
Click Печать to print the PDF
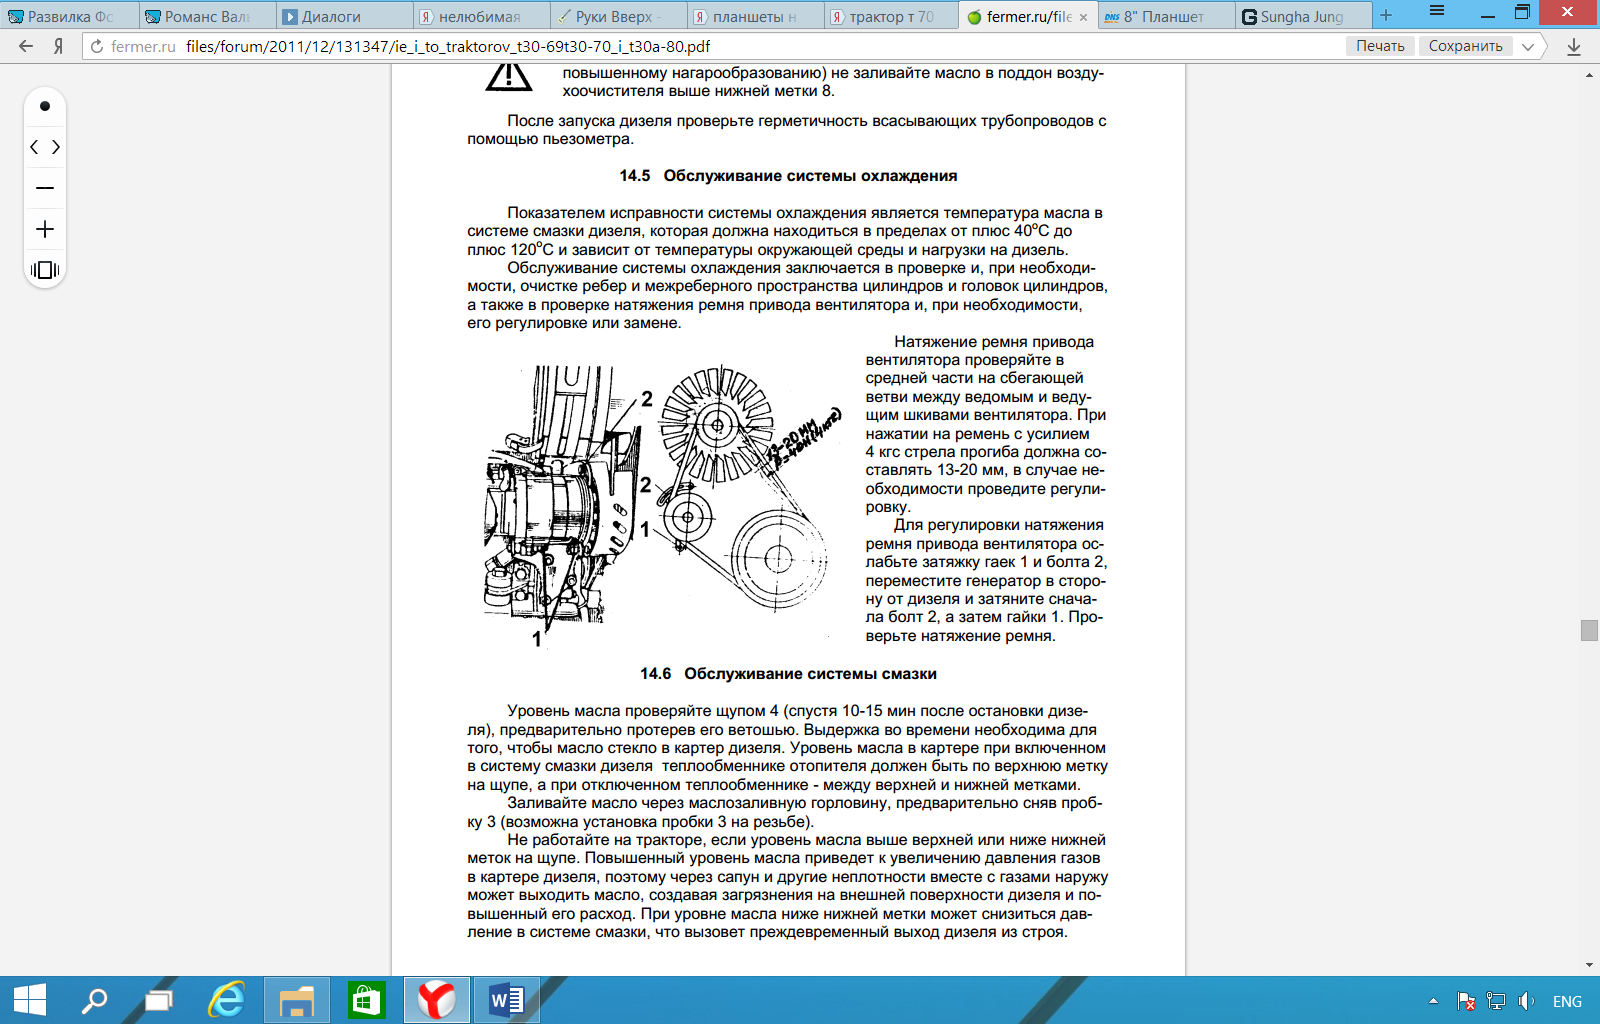[x=1380, y=46]
